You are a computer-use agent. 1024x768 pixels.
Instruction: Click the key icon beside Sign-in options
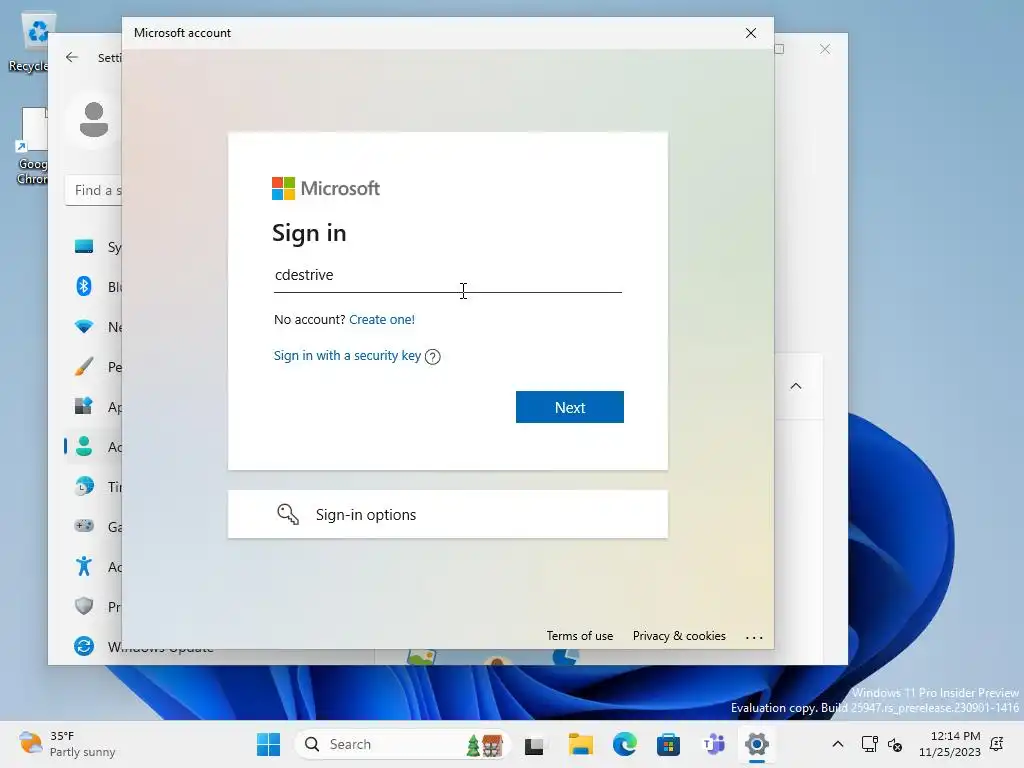[288, 514]
